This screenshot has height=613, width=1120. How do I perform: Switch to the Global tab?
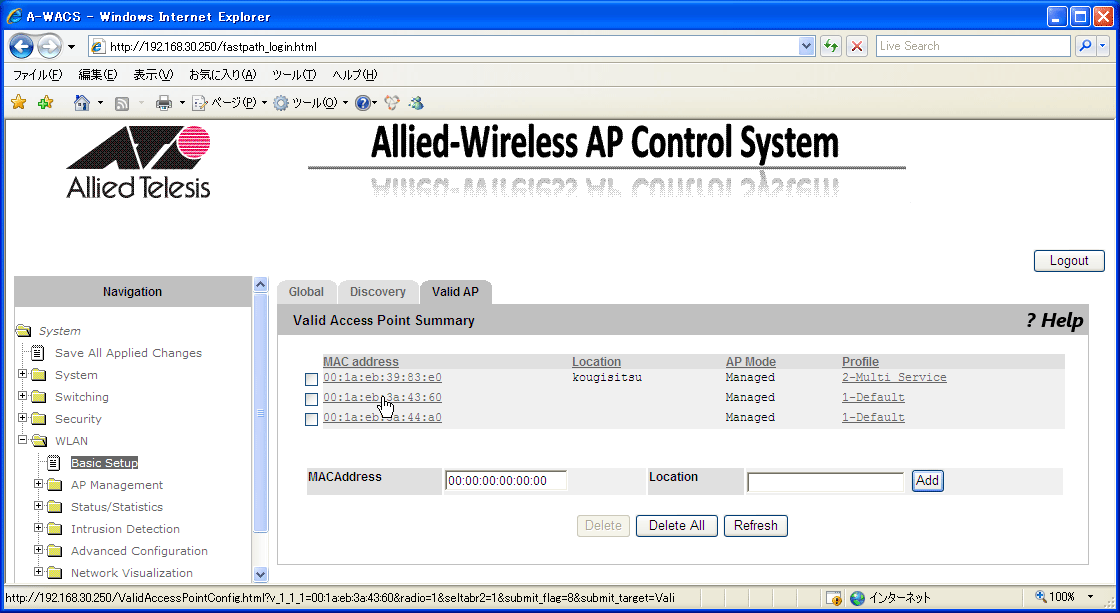[x=306, y=291]
